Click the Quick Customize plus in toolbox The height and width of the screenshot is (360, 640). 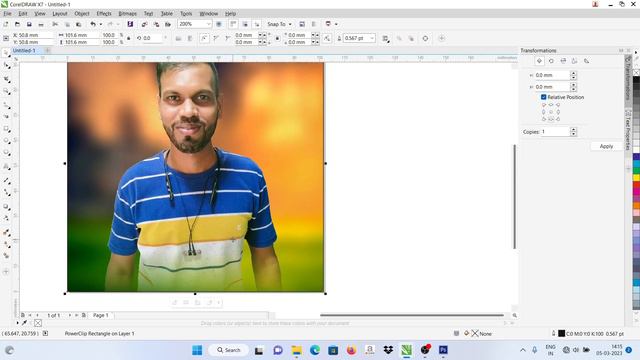click(x=6, y=271)
